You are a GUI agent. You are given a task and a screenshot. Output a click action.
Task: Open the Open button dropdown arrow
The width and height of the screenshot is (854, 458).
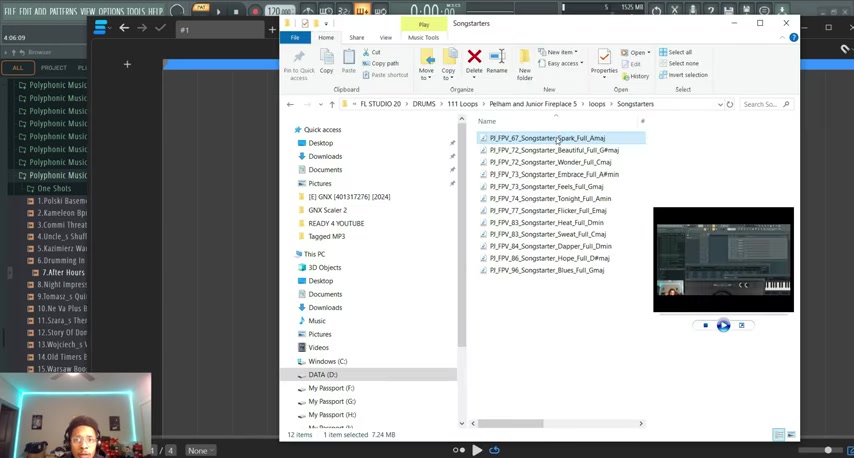pos(649,53)
